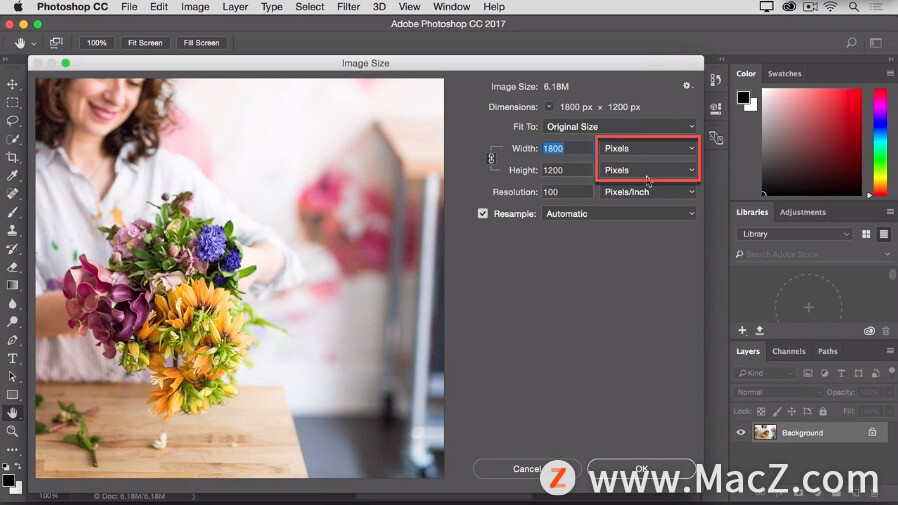
Task: Switch Libraries panel to grid view
Action: point(866,234)
